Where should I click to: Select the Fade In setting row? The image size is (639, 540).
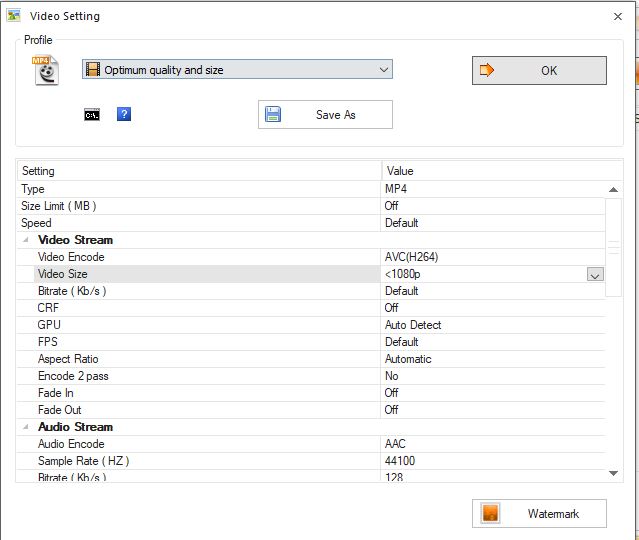click(x=56, y=393)
